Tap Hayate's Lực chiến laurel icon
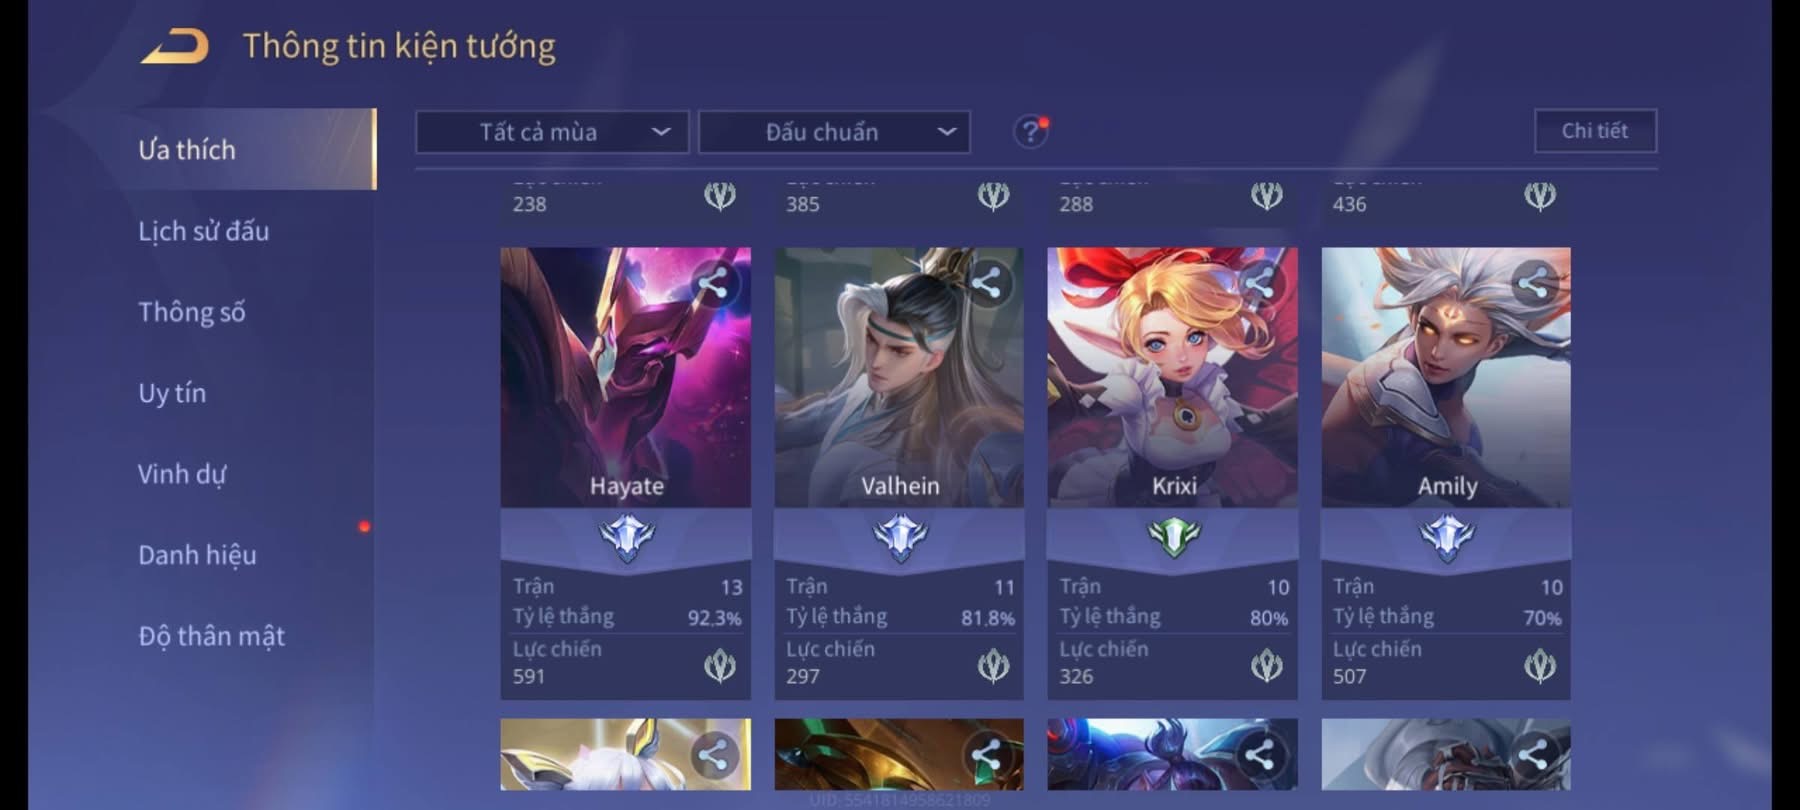 (720, 665)
